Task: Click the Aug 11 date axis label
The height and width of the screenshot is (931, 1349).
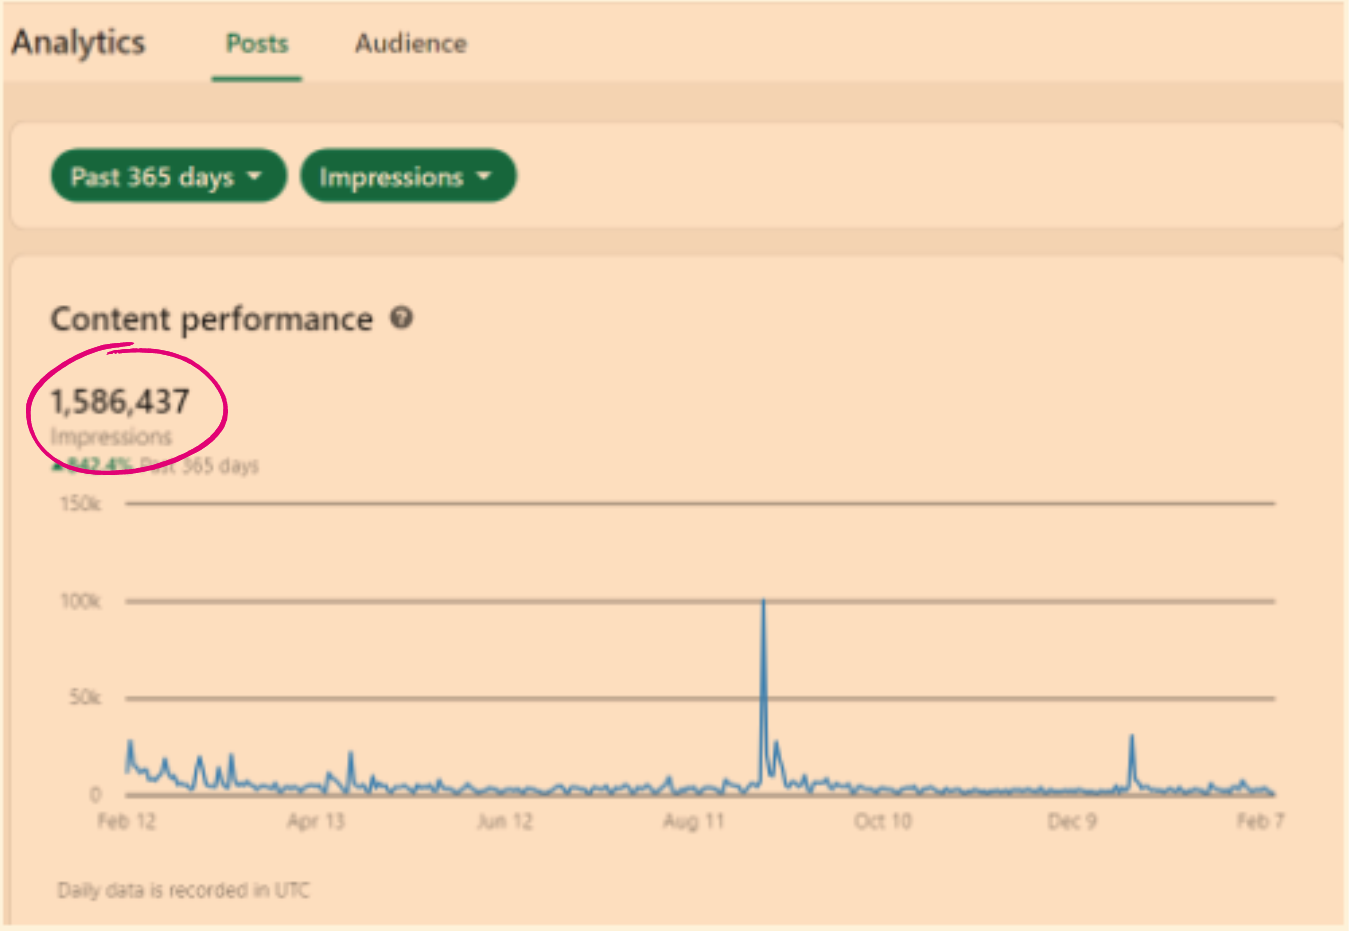Action: (x=693, y=821)
